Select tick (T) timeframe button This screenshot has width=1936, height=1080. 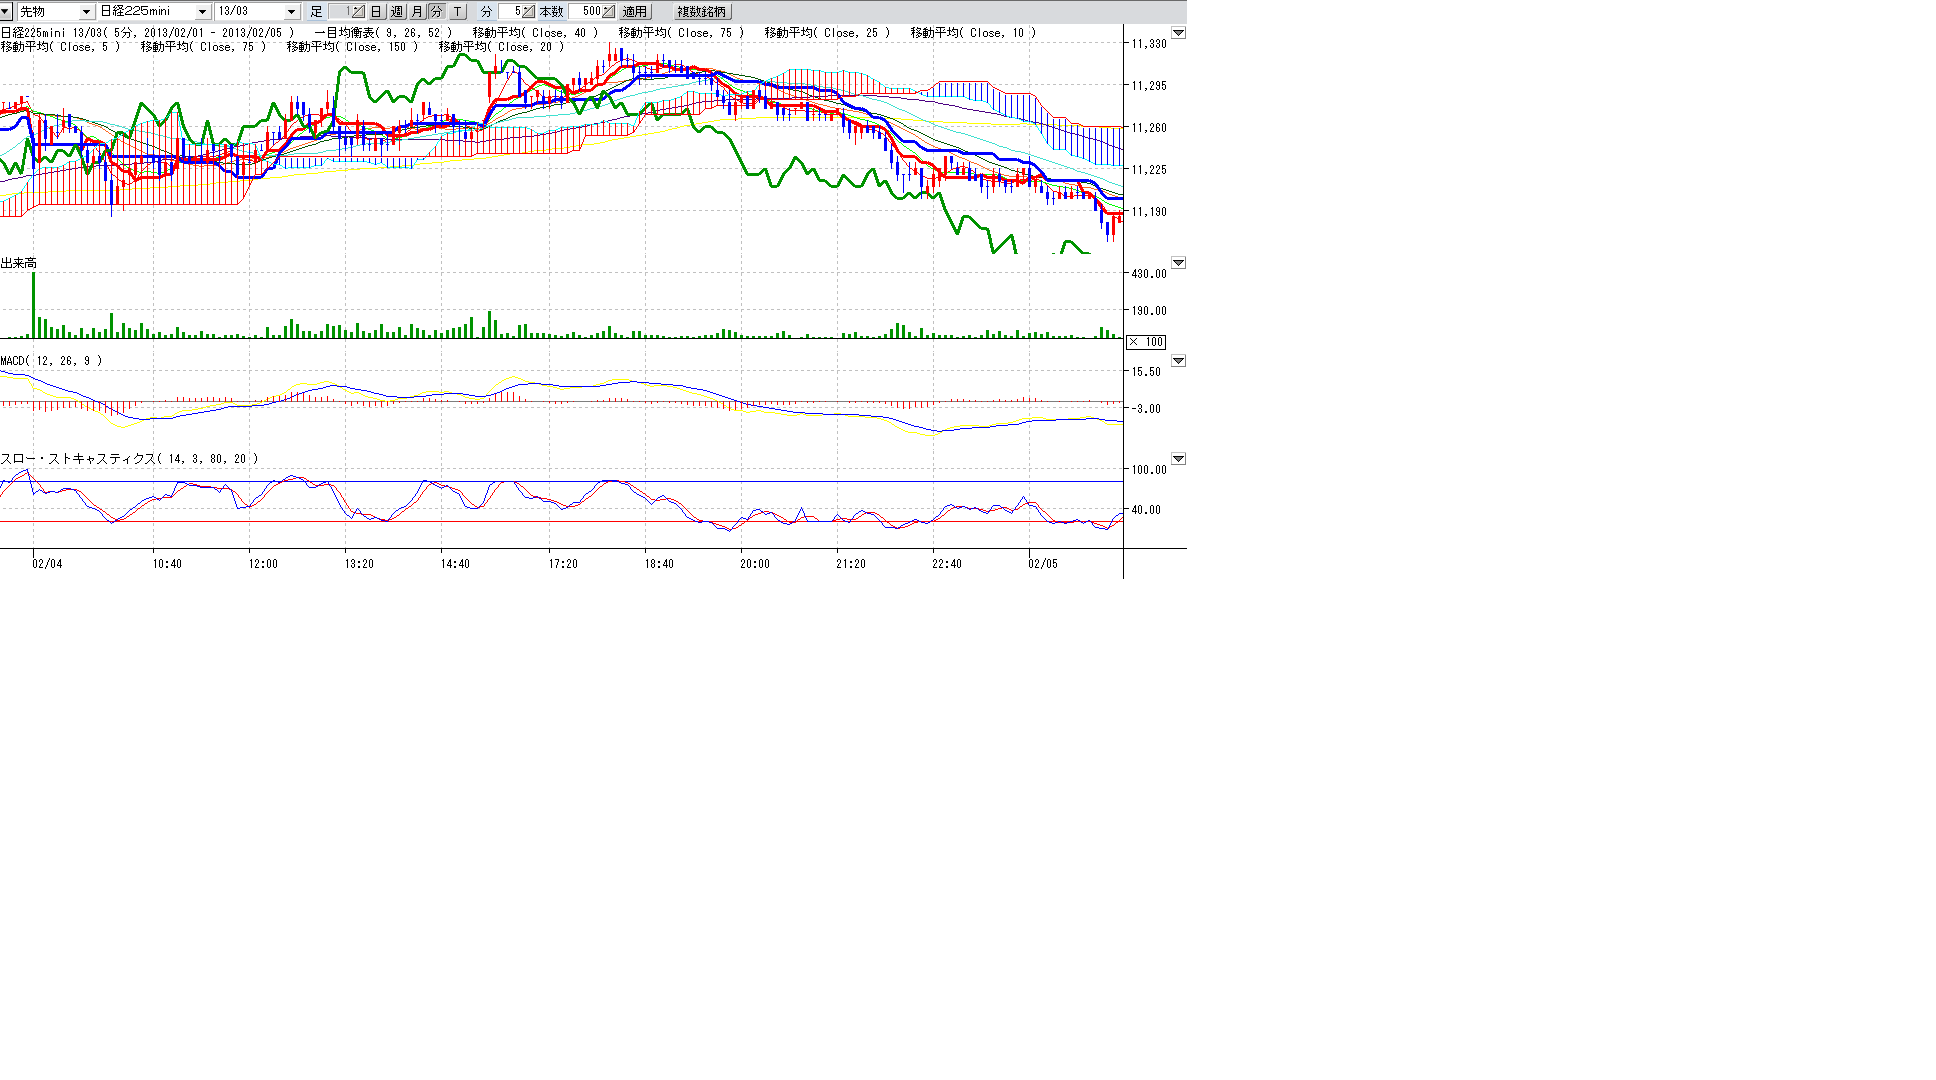click(457, 12)
